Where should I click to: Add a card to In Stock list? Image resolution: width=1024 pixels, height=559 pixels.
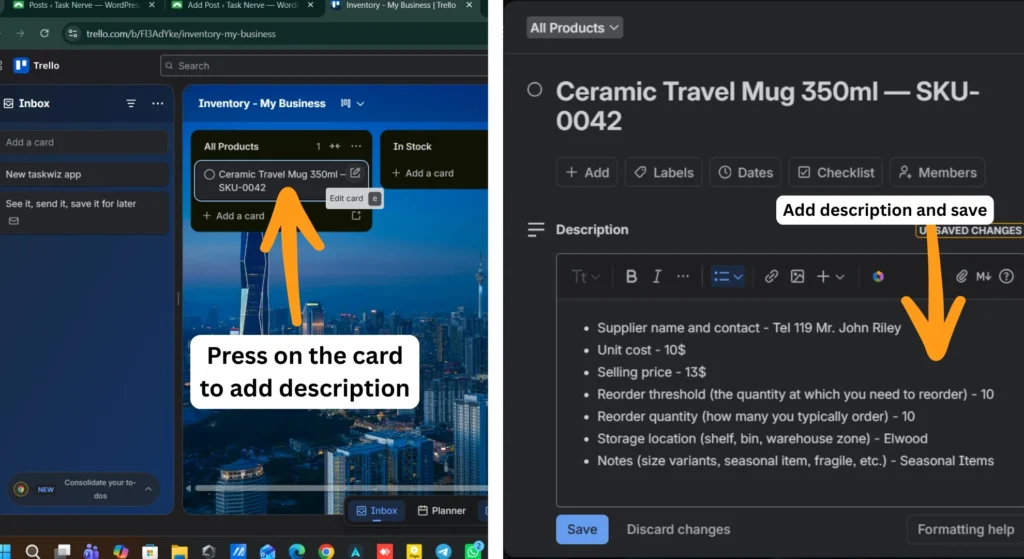pos(423,173)
